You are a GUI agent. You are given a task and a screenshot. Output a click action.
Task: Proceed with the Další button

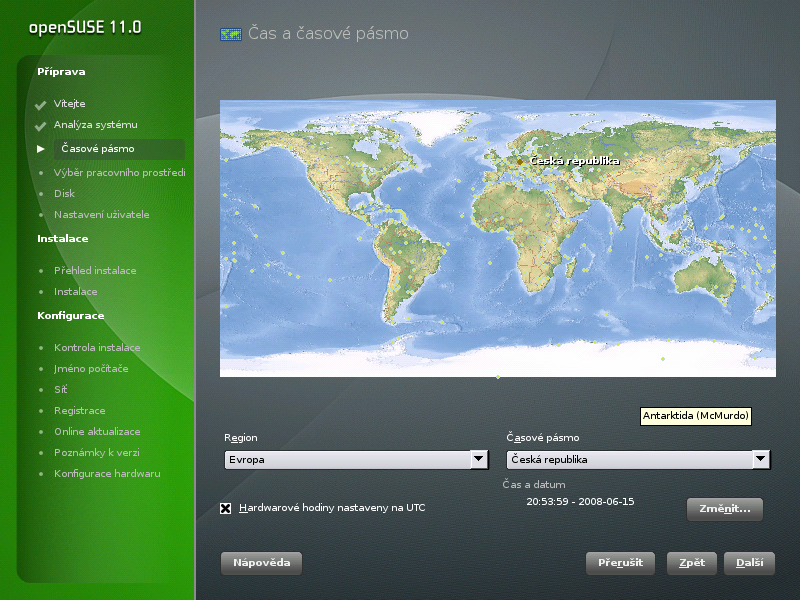click(749, 563)
